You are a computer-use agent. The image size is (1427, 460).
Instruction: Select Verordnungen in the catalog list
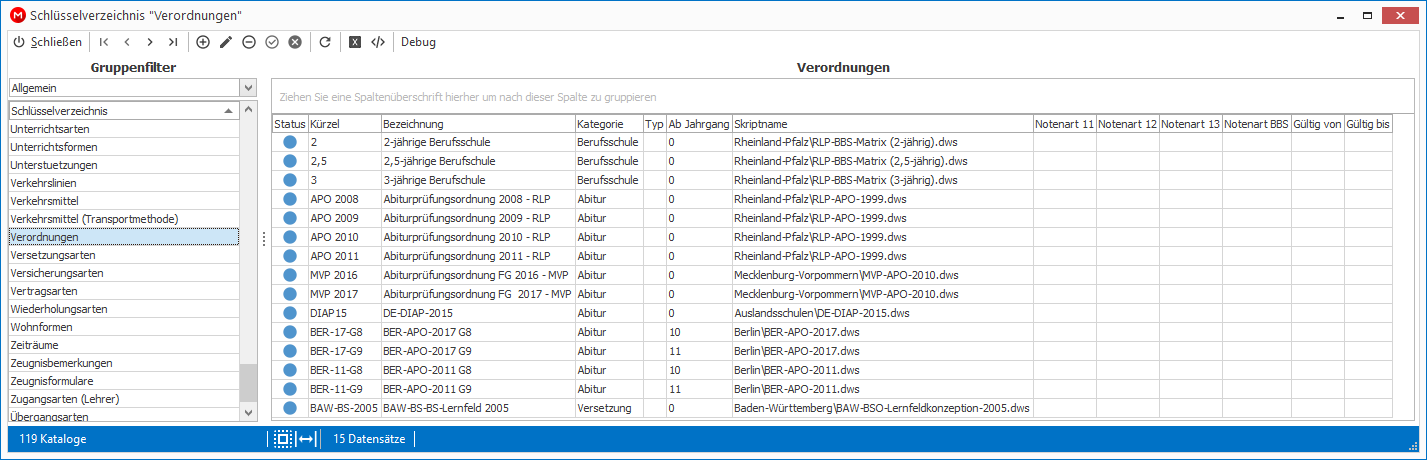[x=124, y=237]
